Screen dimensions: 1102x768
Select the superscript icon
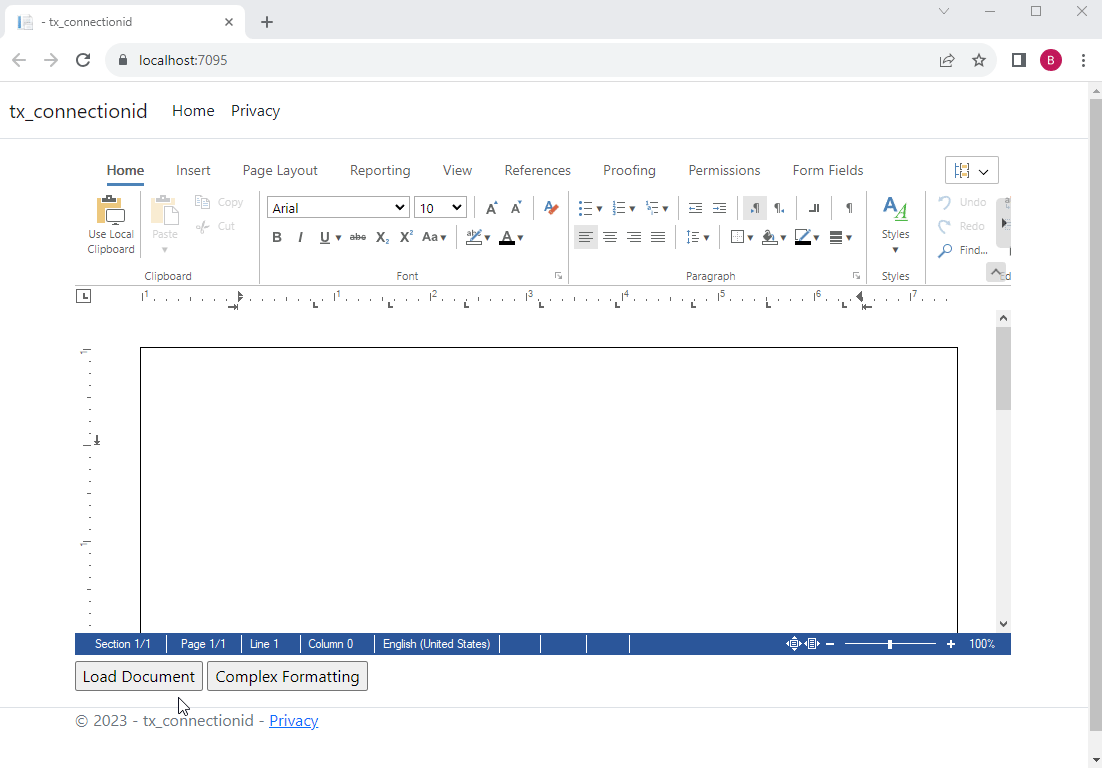click(x=405, y=237)
